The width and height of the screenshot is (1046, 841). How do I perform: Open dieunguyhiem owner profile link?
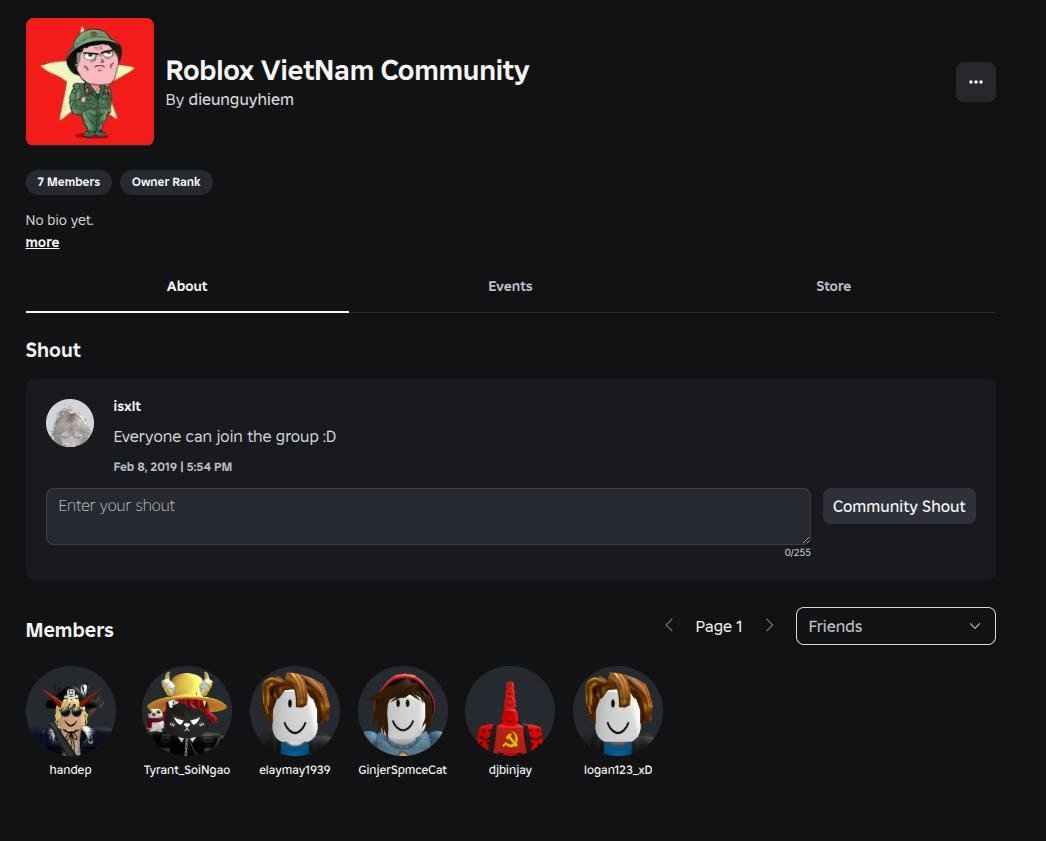click(241, 99)
